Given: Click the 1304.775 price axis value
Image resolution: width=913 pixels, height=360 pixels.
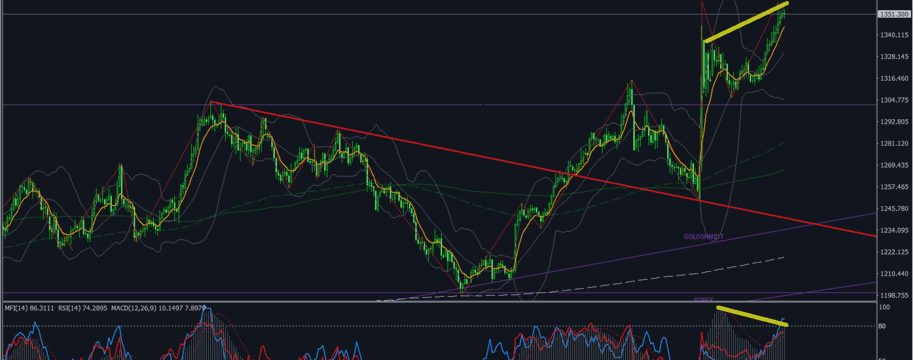Looking at the screenshot, I should [893, 100].
